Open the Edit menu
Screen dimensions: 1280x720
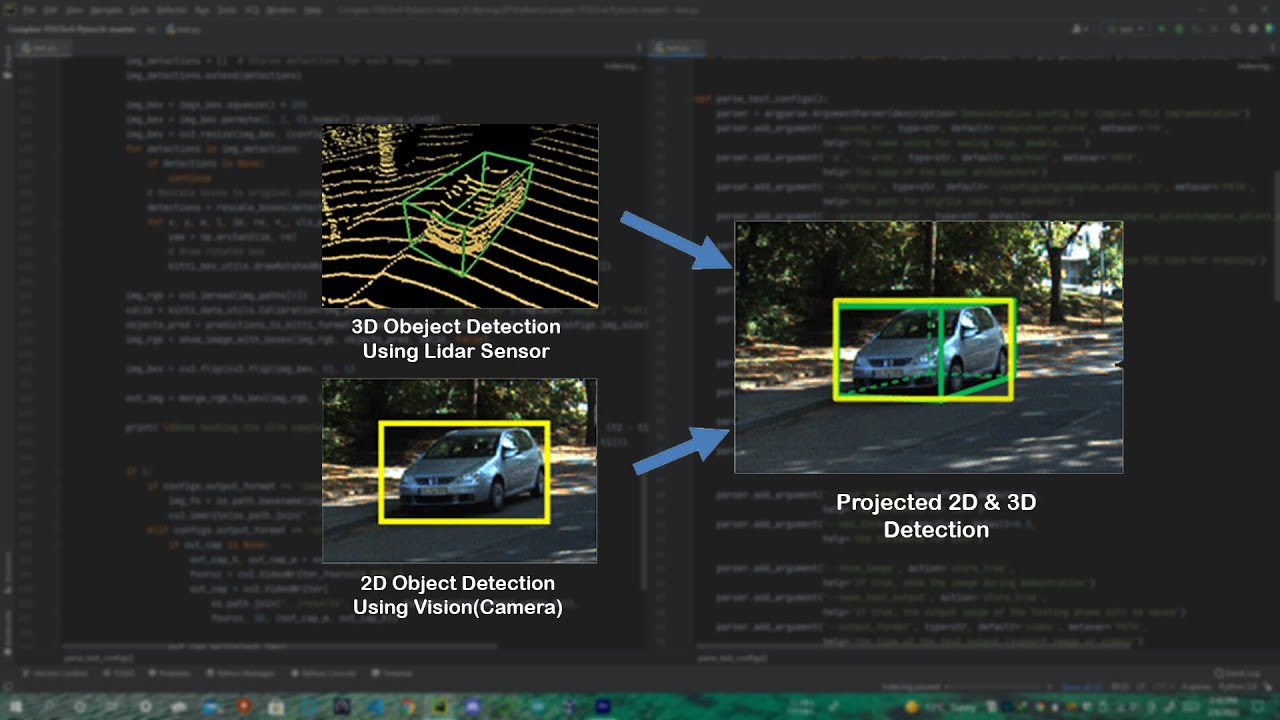click(x=50, y=10)
